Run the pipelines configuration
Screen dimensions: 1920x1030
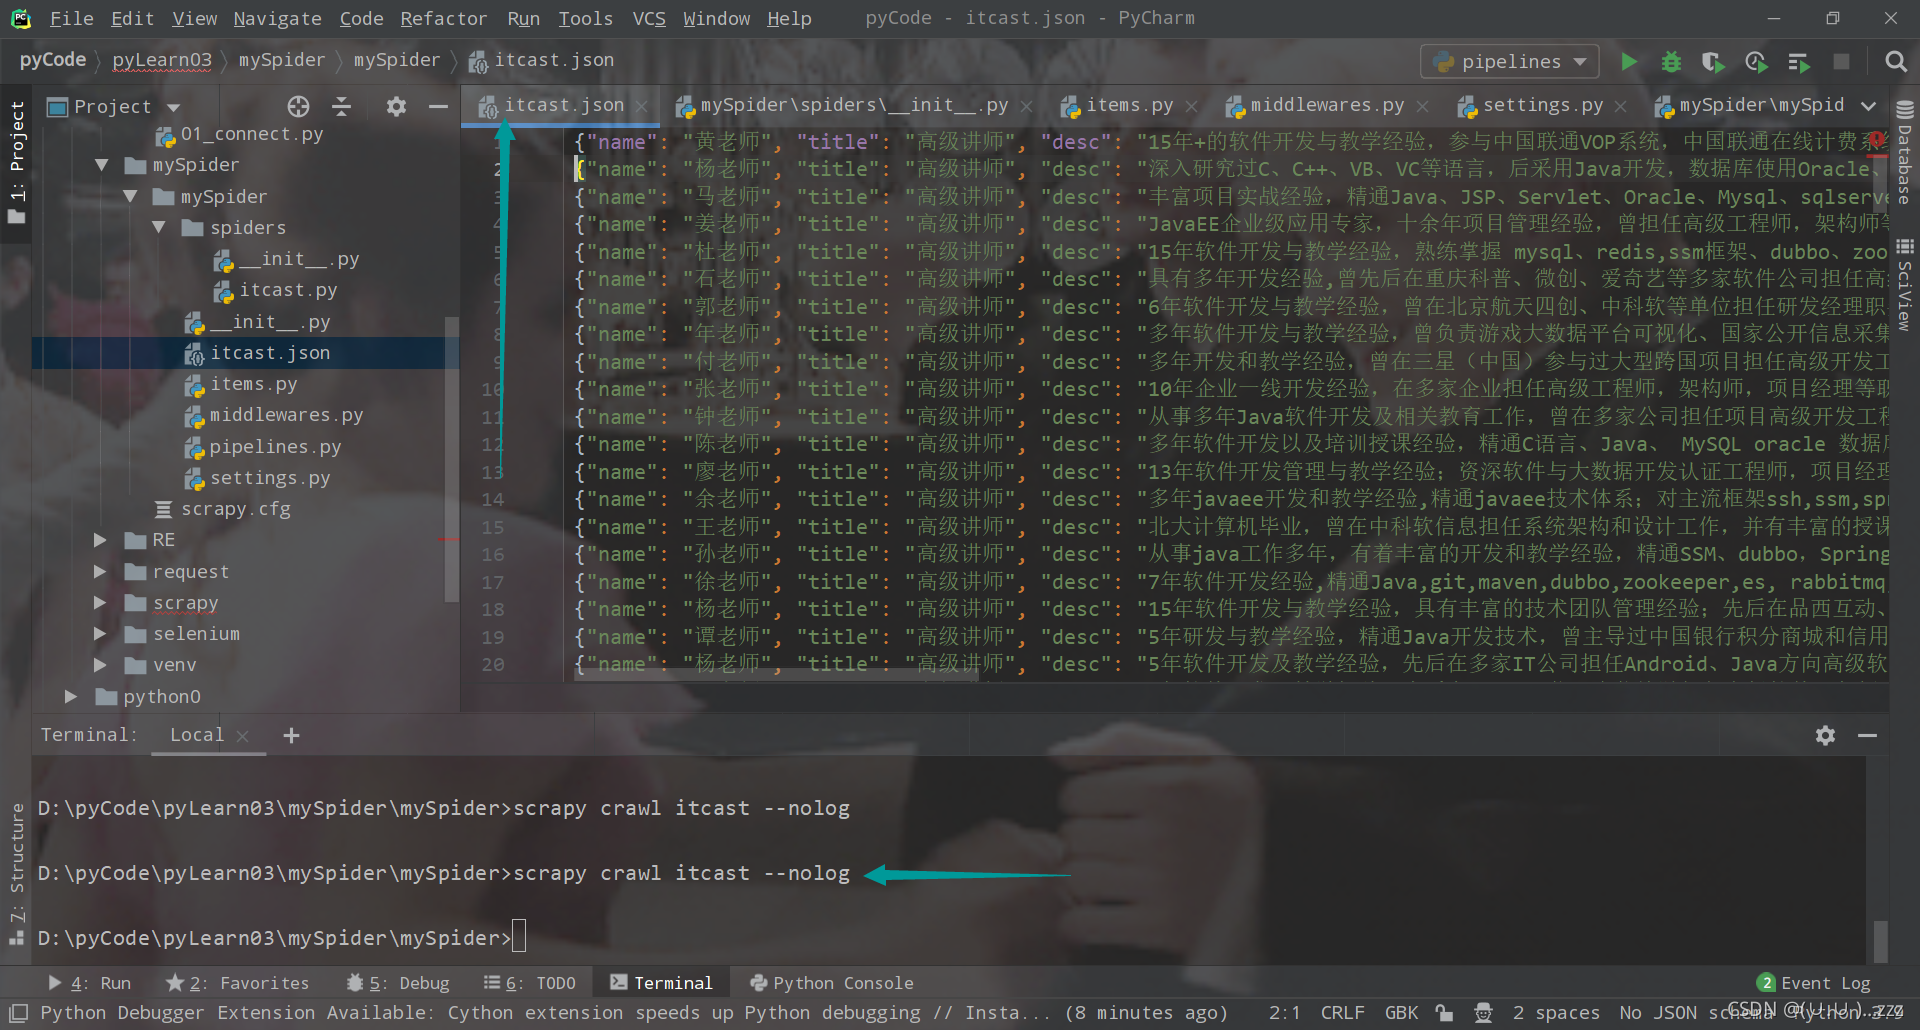click(x=1629, y=62)
